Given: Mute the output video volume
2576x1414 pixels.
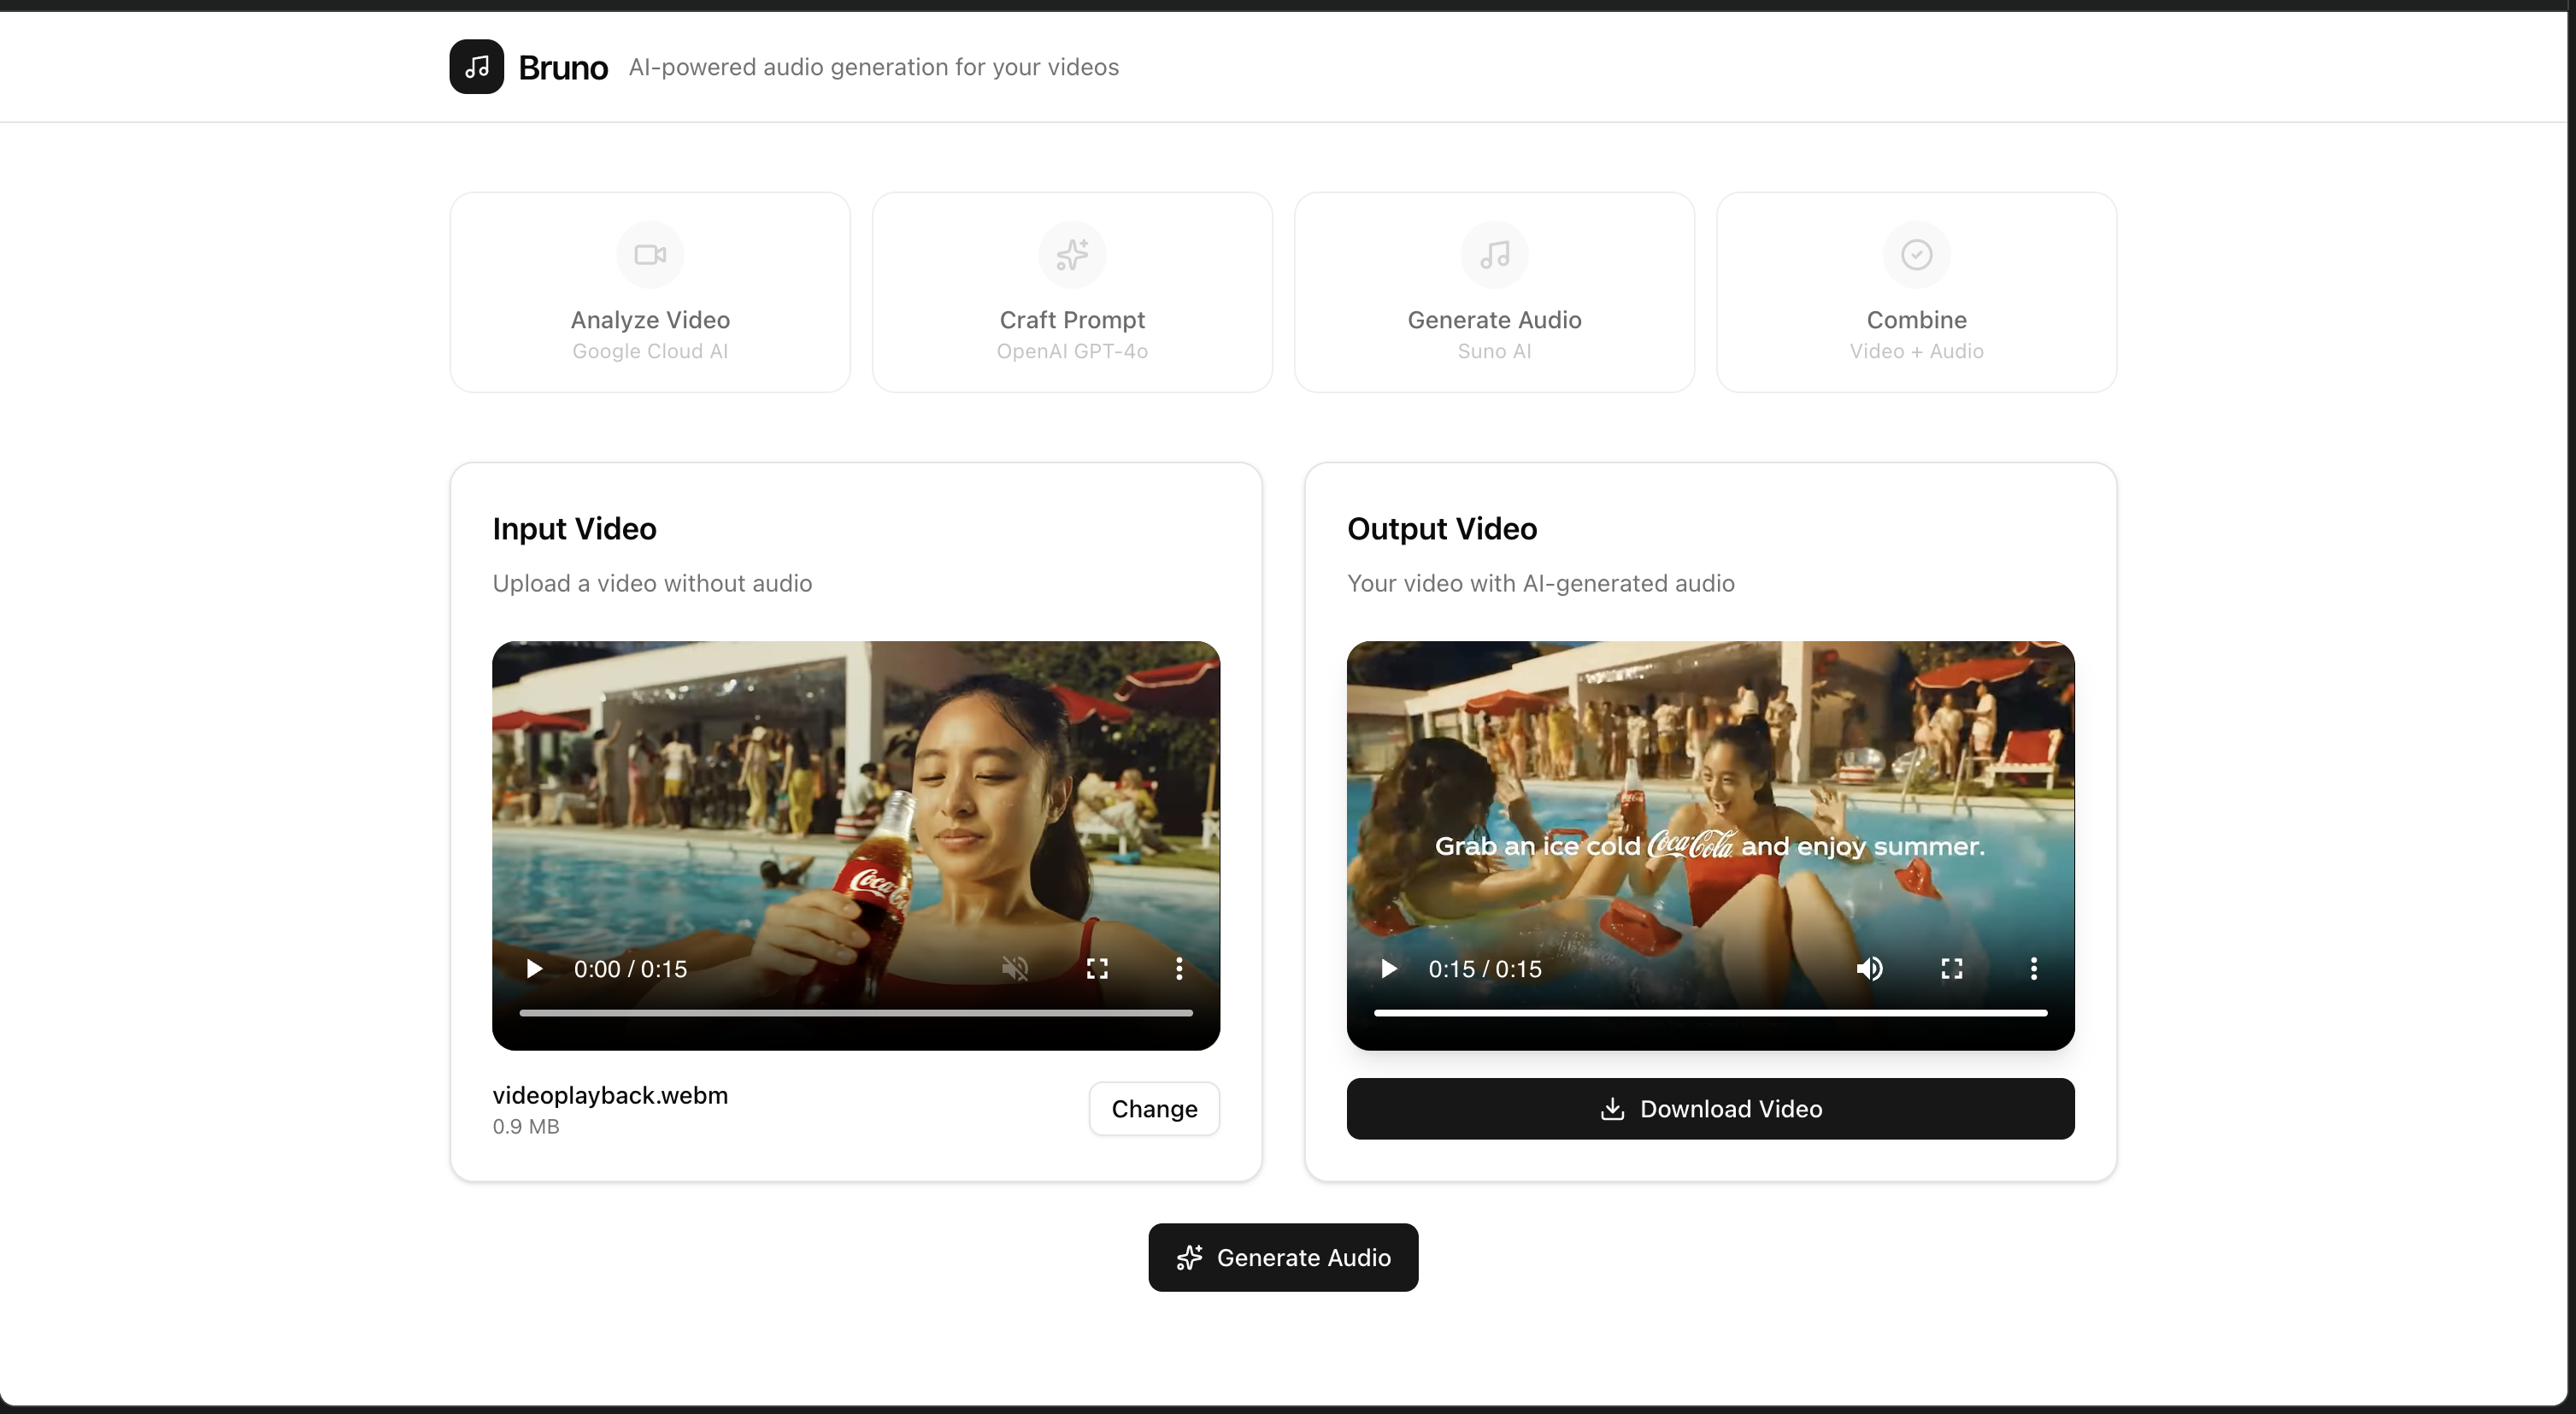Looking at the screenshot, I should tap(1869, 969).
